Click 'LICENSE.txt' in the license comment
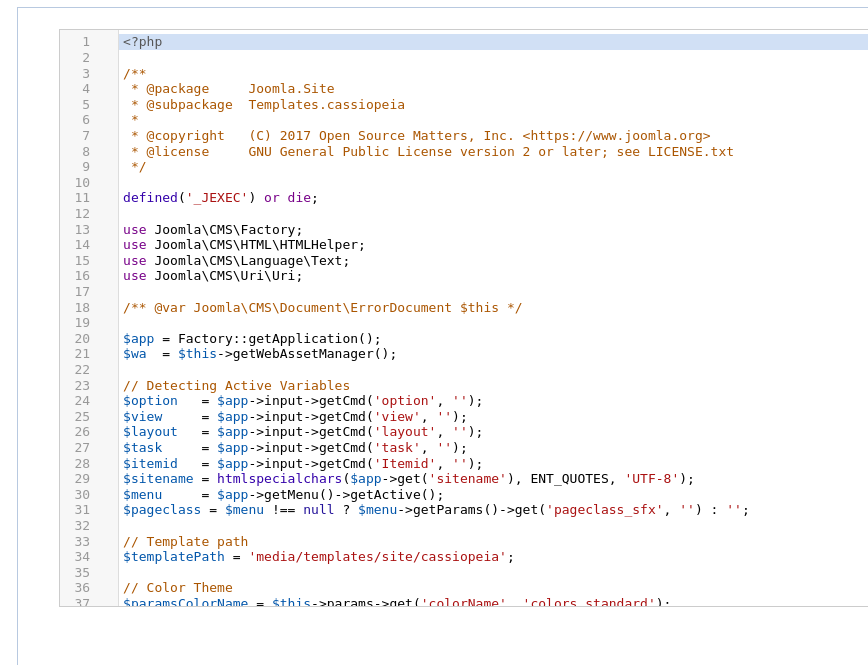 (x=691, y=152)
